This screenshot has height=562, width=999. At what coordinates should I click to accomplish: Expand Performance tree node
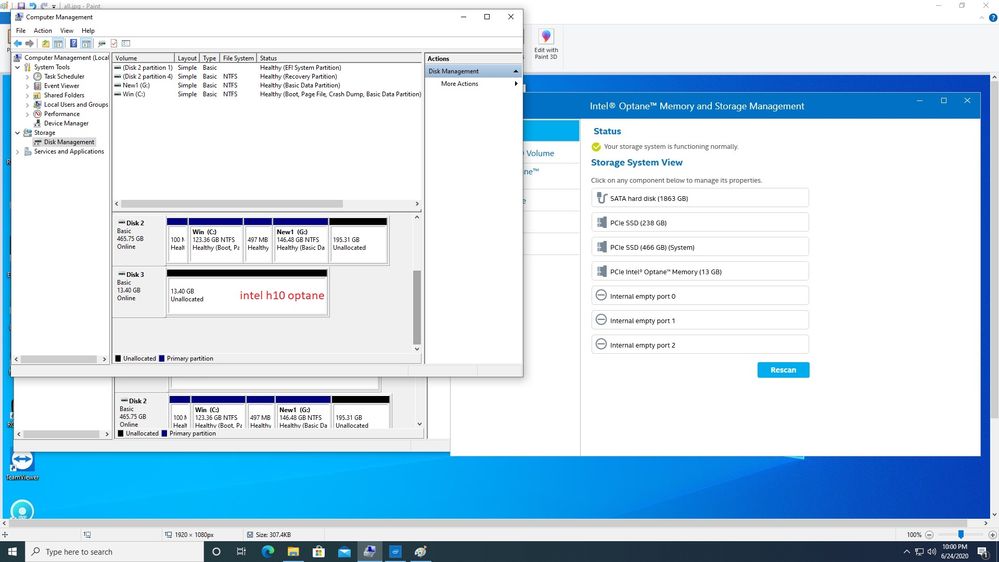(x=27, y=114)
